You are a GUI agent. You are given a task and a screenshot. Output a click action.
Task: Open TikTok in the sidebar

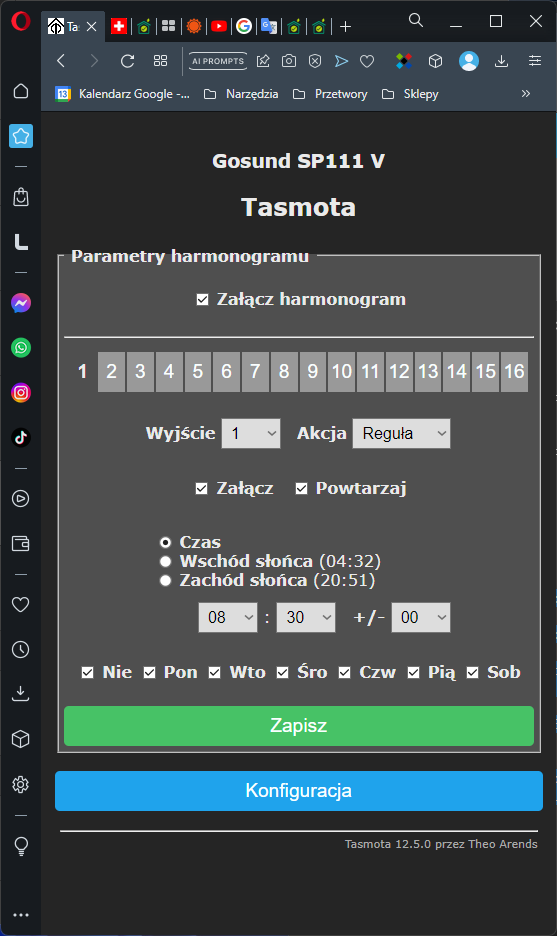tap(21, 438)
